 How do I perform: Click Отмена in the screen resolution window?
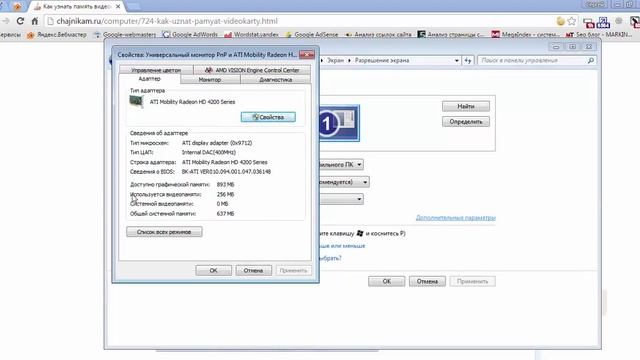pyautogui.click(x=427, y=281)
